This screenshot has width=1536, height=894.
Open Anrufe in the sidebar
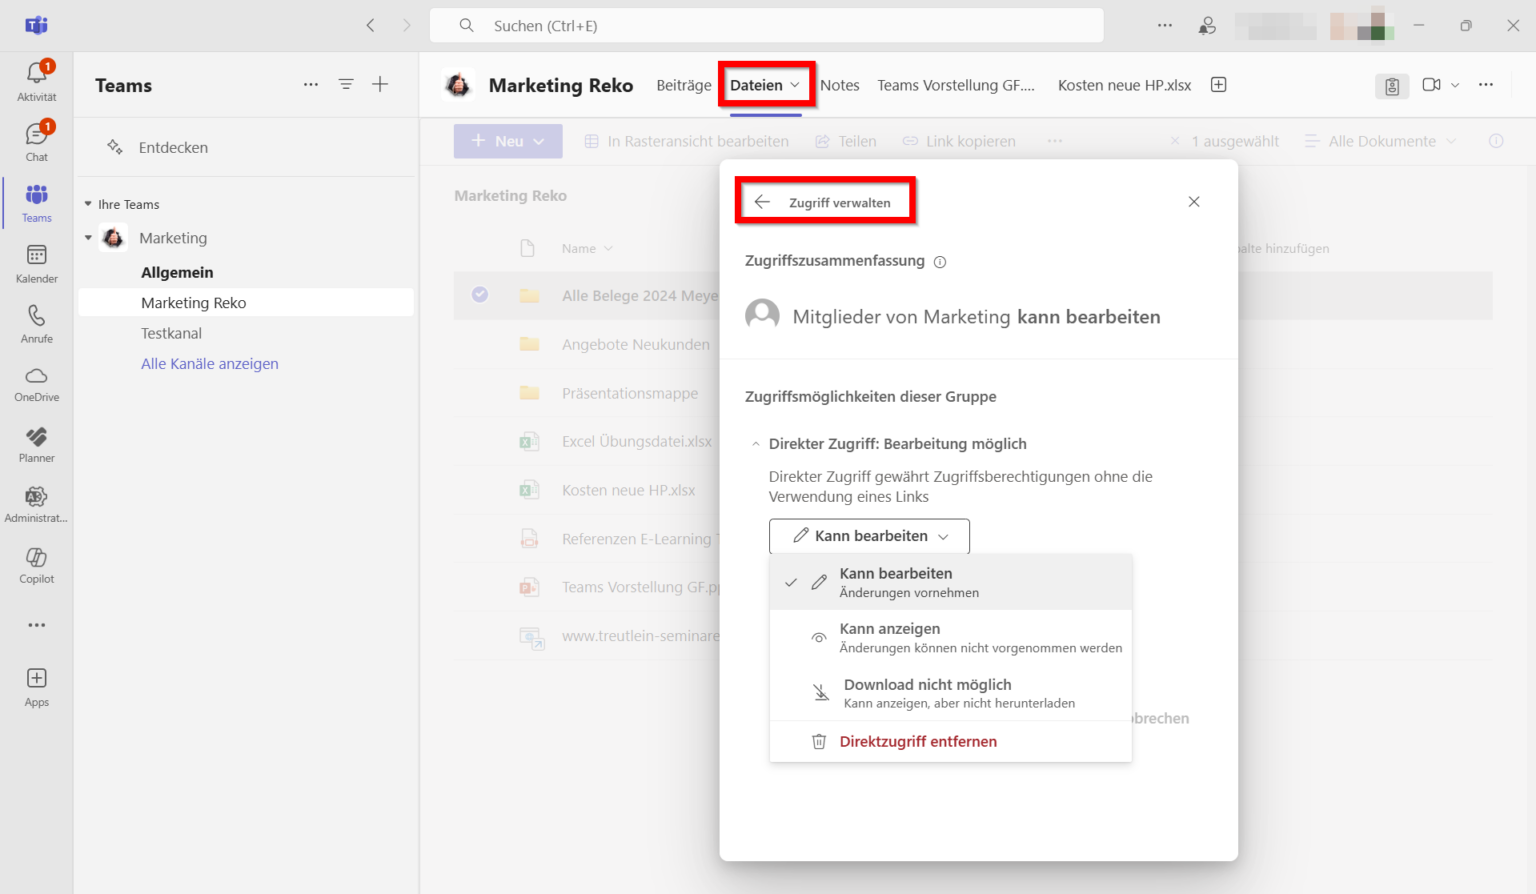[36, 322]
